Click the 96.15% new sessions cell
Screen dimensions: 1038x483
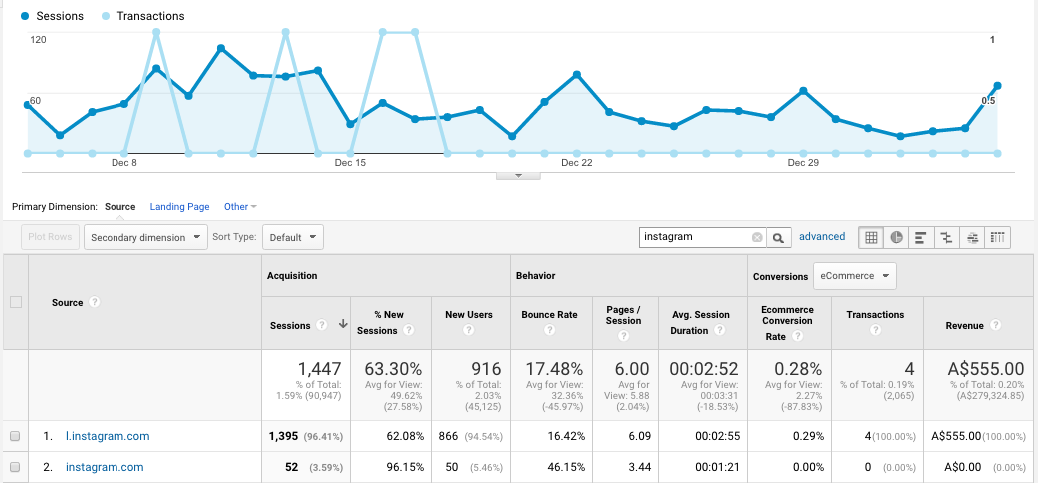tap(405, 467)
